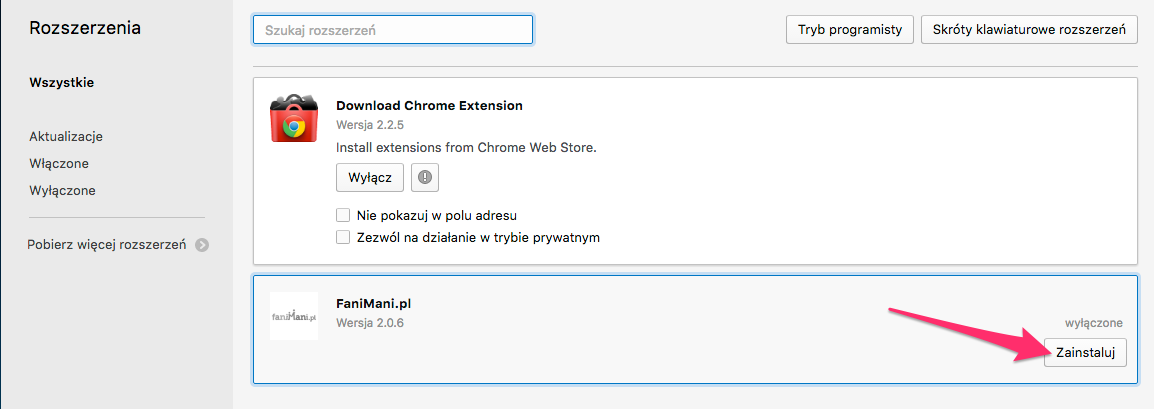Viewport: 1154px width, 409px height.
Task: Turn on Tryb programisty
Action: tap(849, 30)
